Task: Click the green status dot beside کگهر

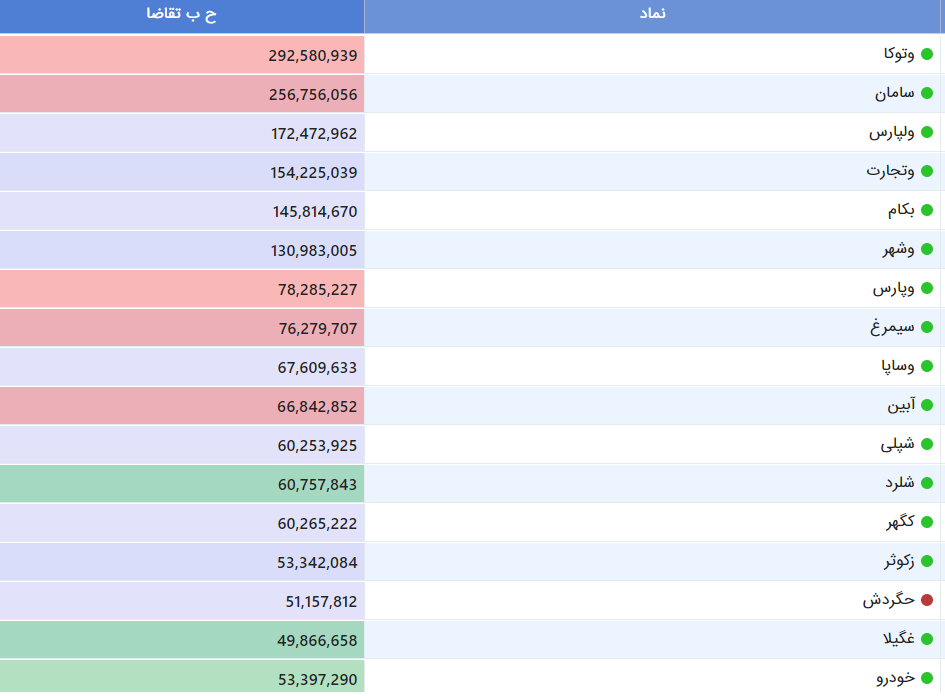Action: coord(927,522)
